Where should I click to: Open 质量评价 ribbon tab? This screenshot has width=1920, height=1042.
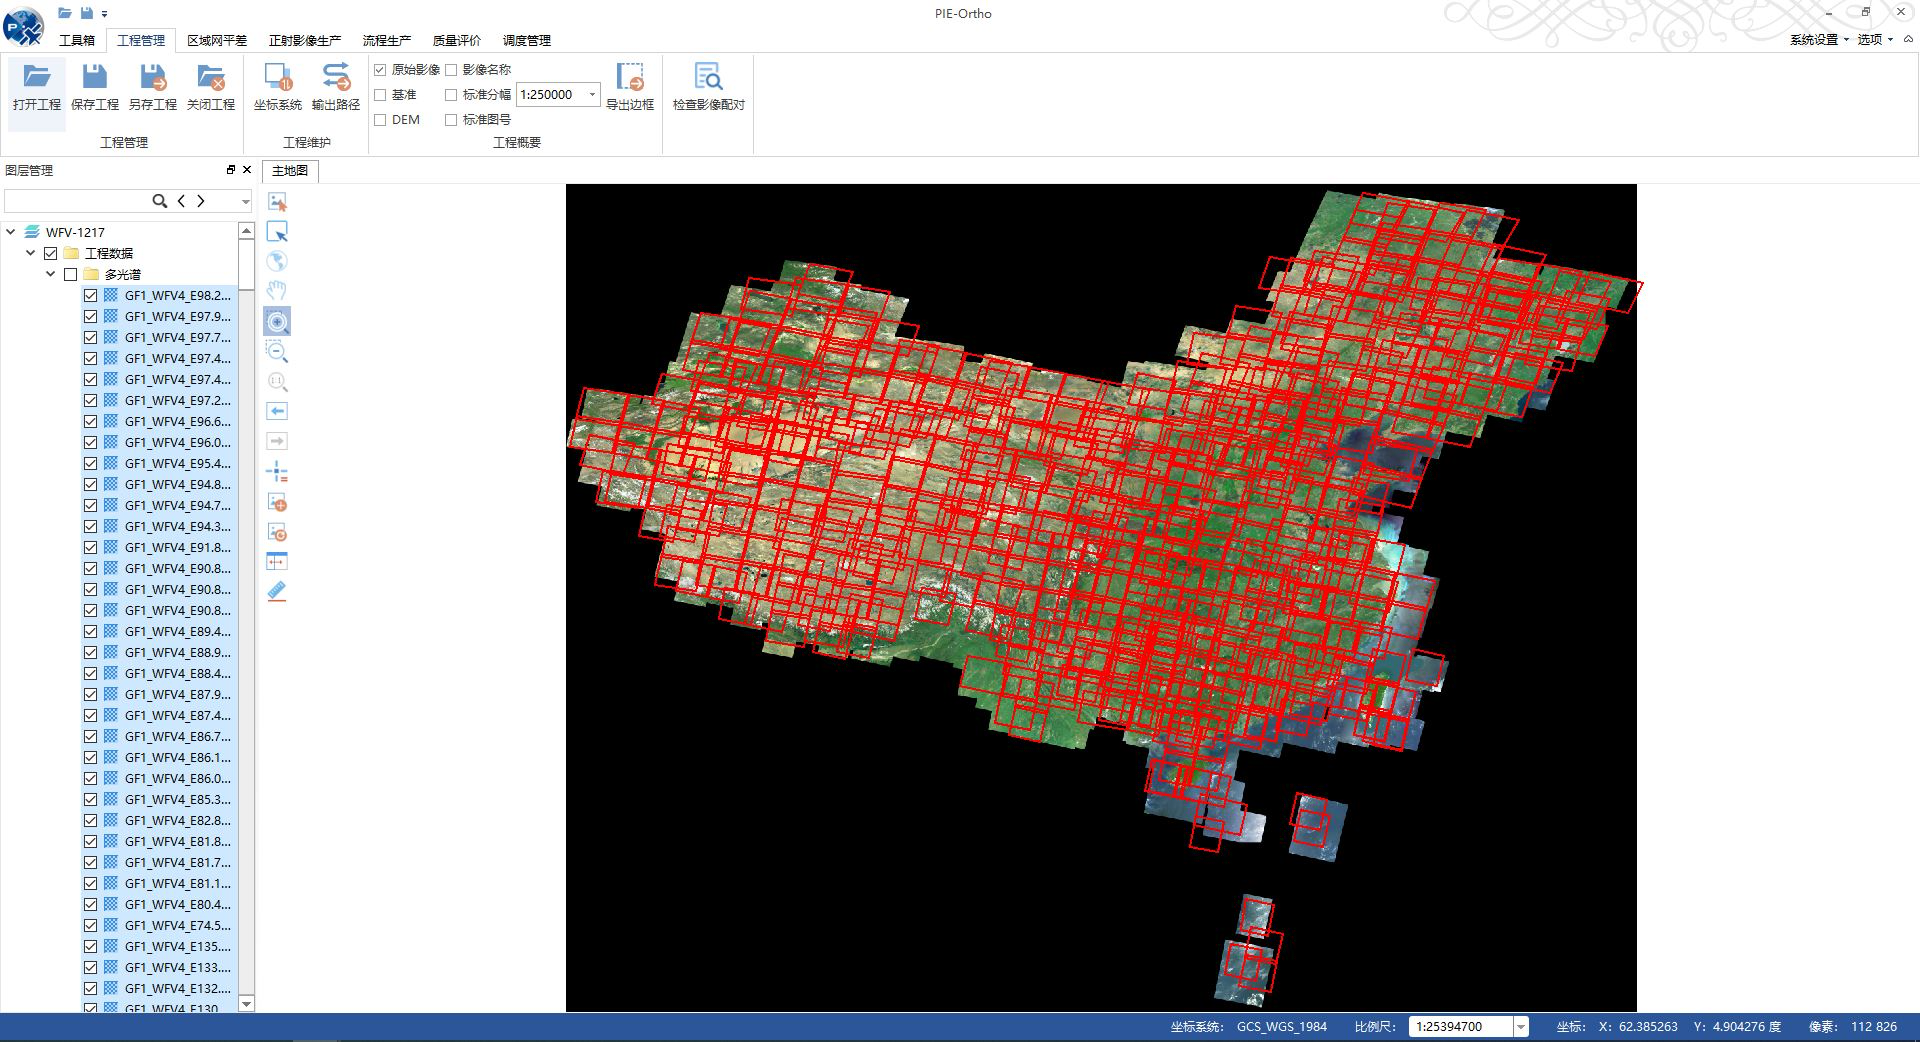(x=457, y=41)
